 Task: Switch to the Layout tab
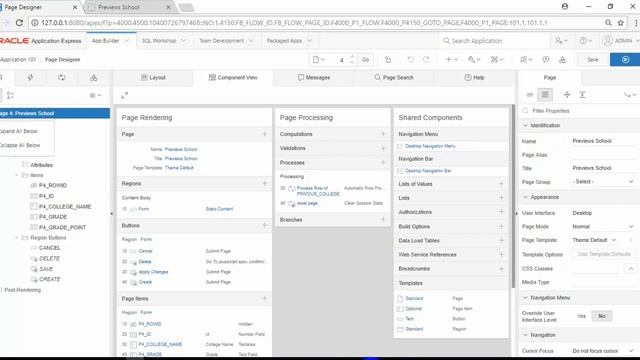click(153, 78)
